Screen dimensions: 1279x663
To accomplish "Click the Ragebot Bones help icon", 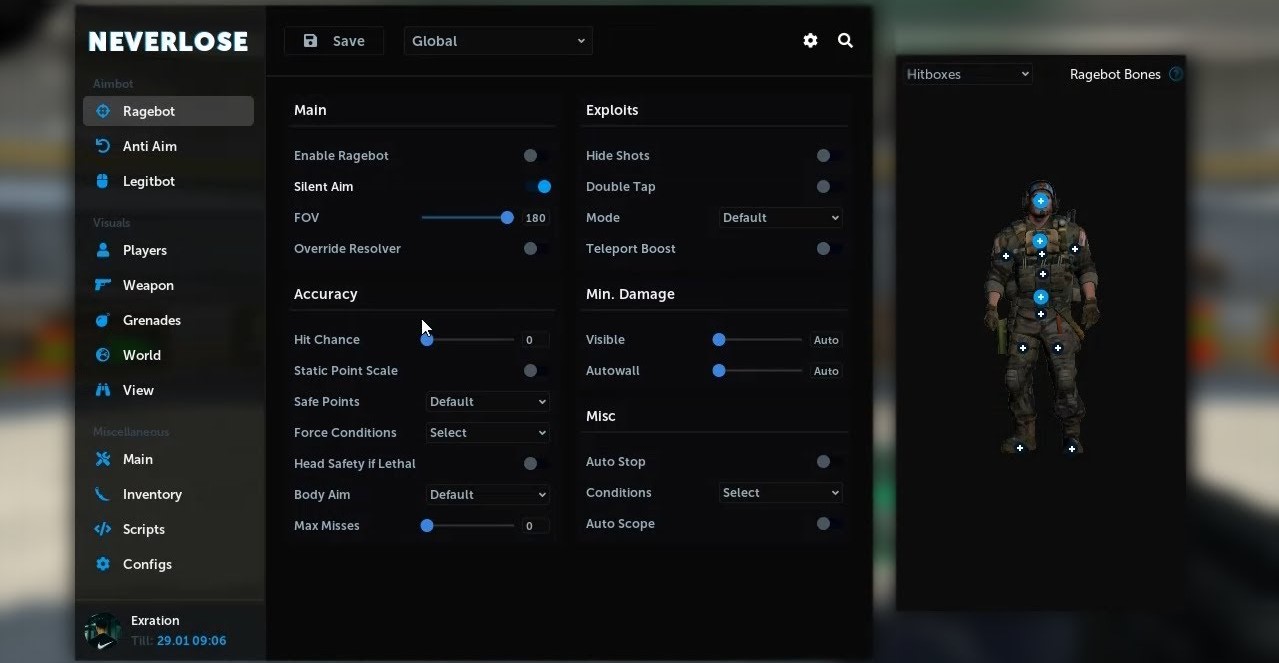I will (x=1176, y=73).
